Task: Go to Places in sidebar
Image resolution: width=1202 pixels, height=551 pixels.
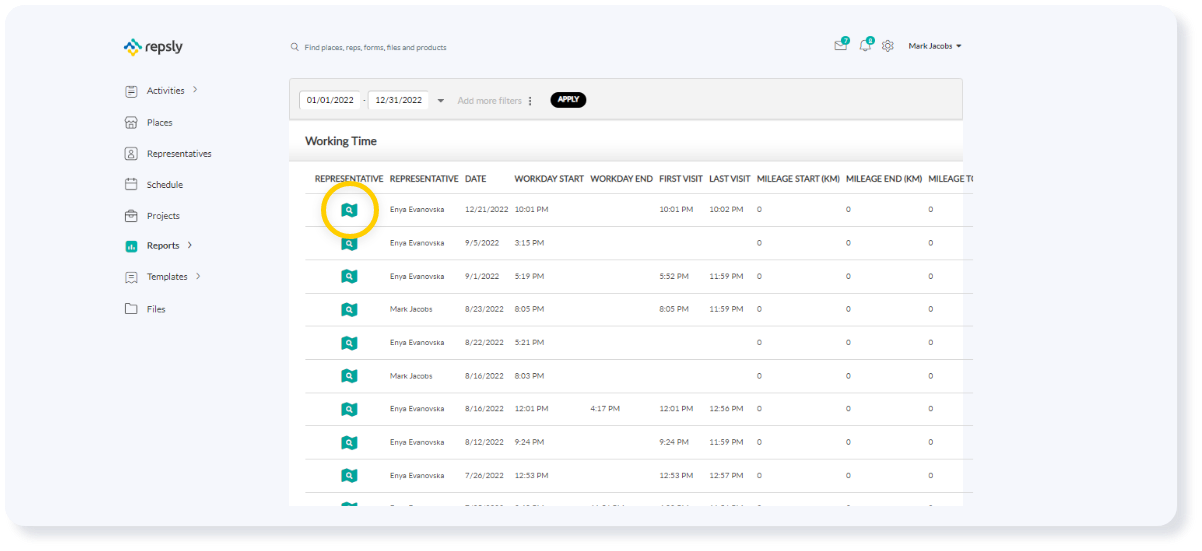Action: (x=159, y=123)
